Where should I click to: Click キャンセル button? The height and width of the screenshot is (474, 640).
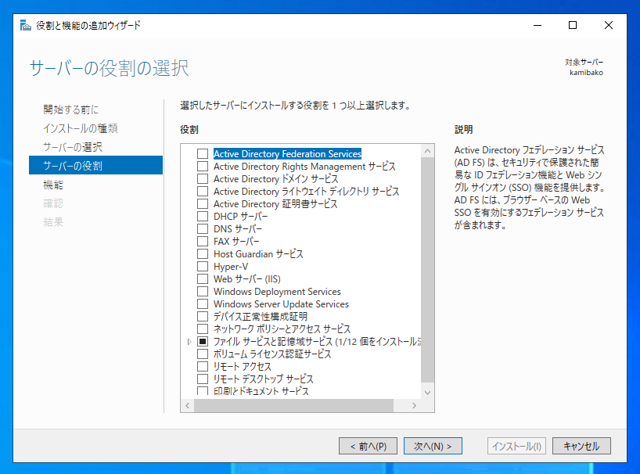point(581,446)
